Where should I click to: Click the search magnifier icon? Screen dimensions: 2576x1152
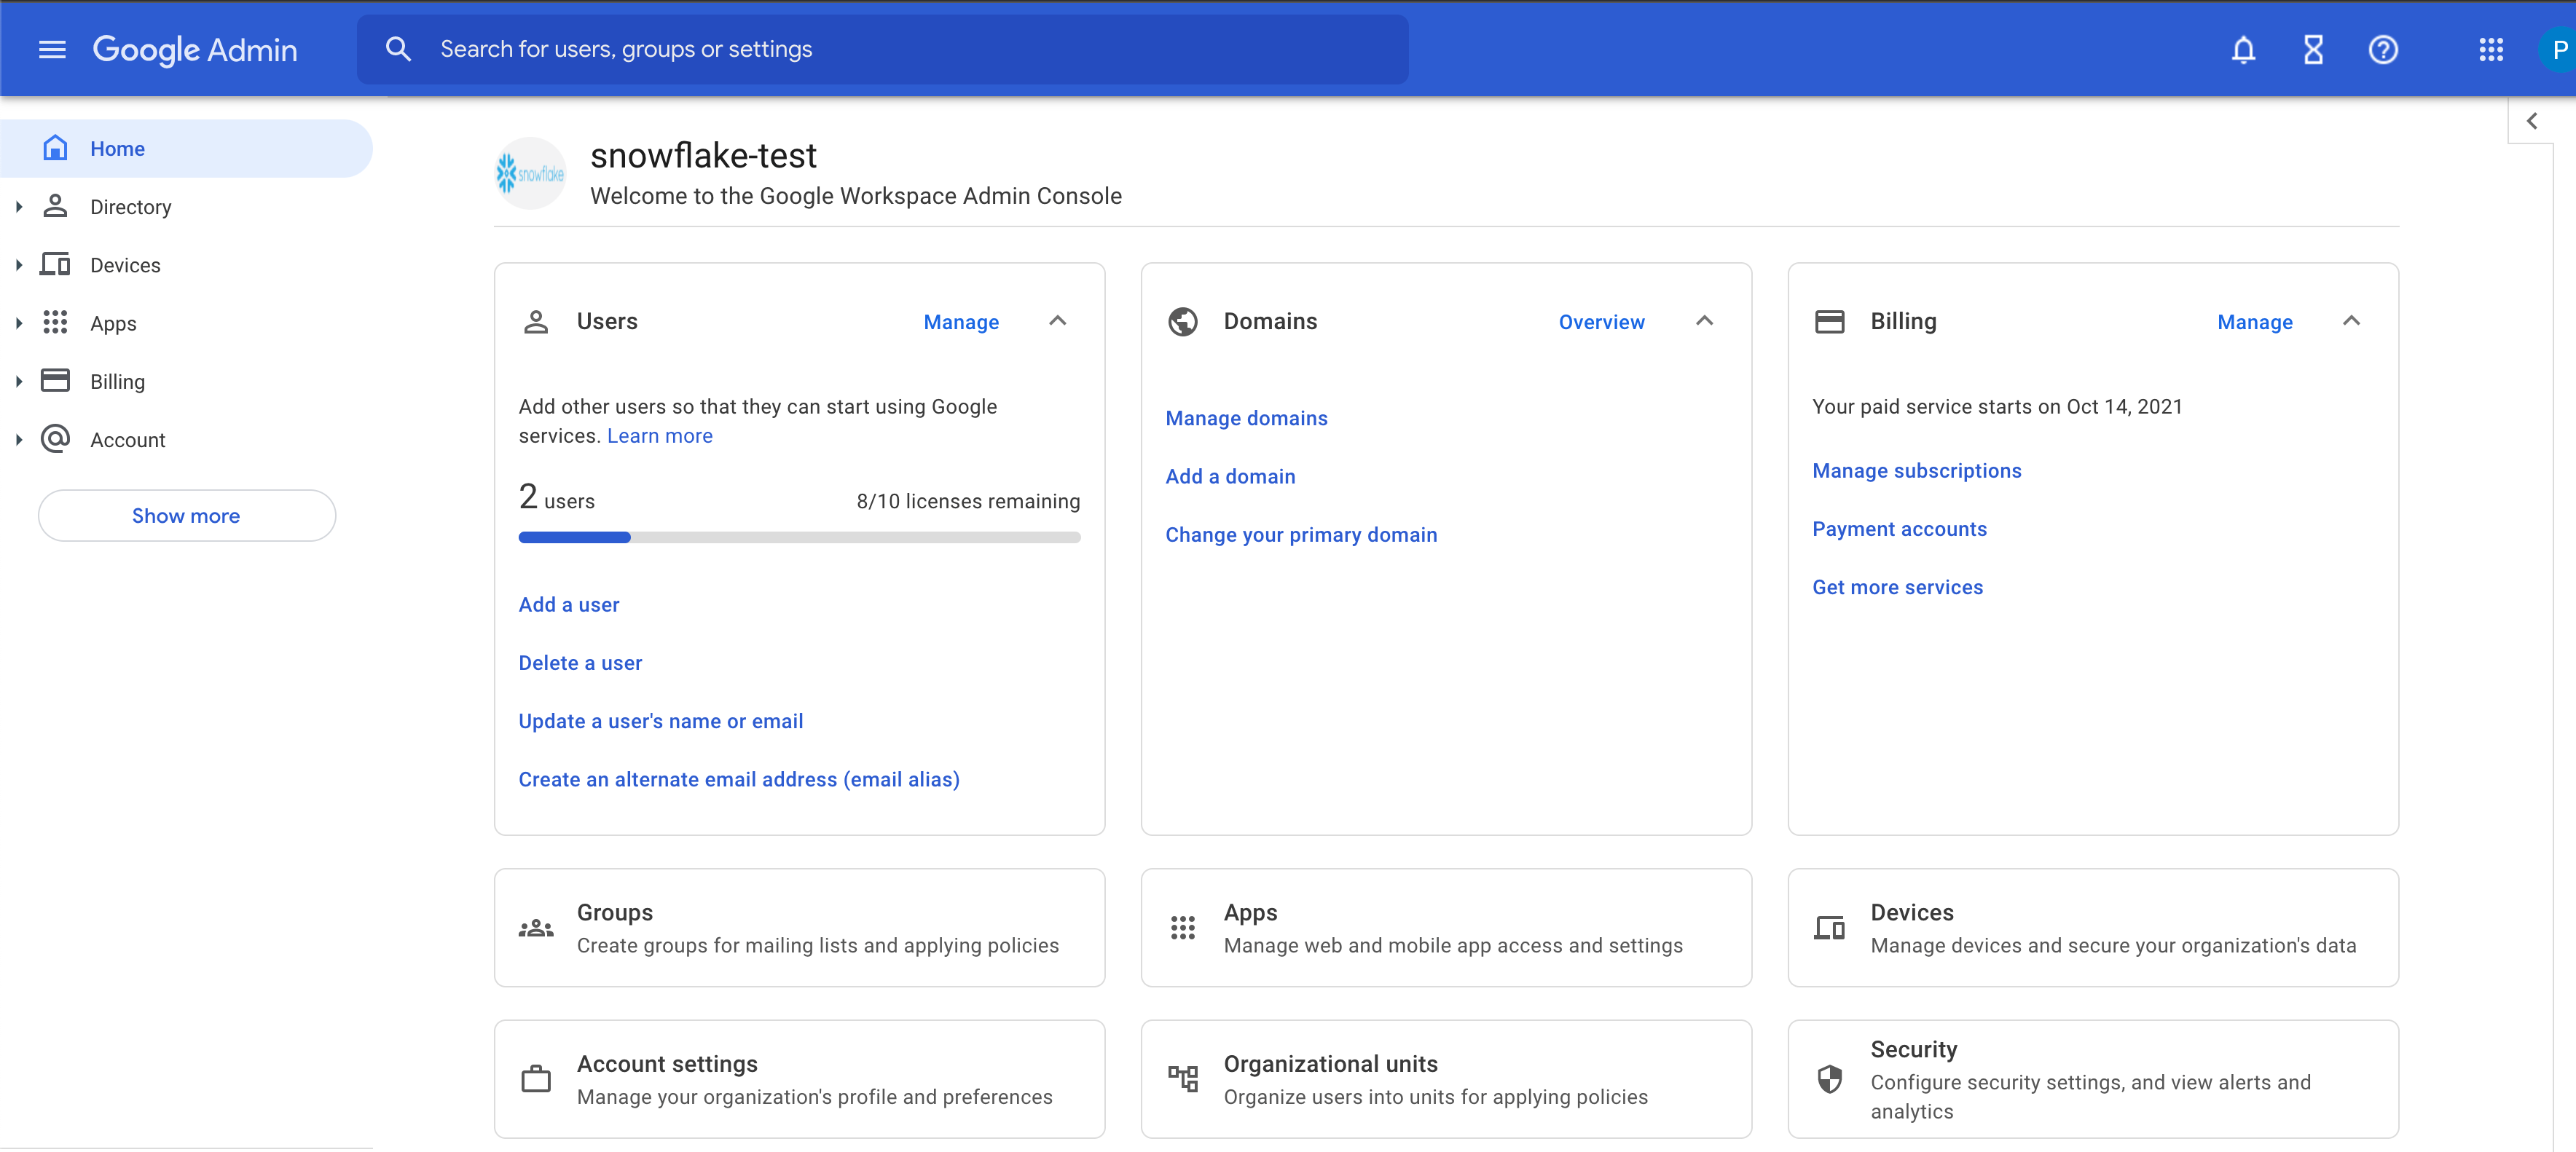click(x=398, y=48)
